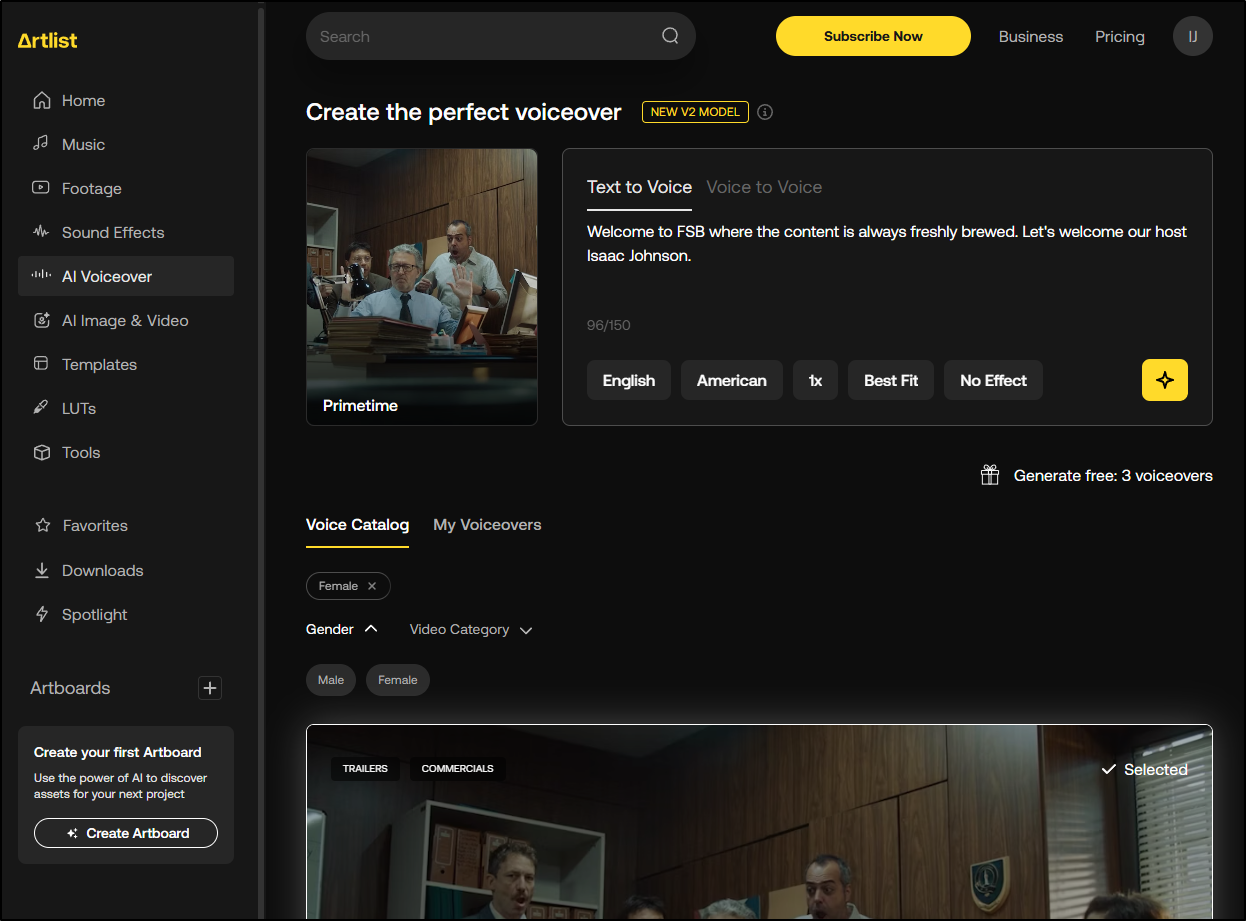Click the Primetime voice thumbnail
Viewport: 1246px width, 921px height.
pyautogui.click(x=422, y=287)
